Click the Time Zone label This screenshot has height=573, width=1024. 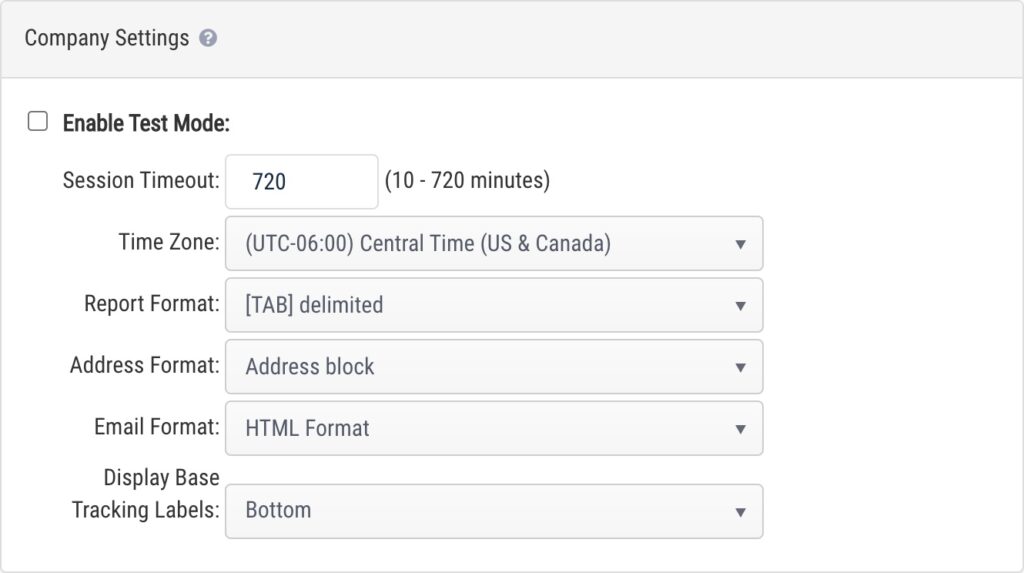(168, 242)
